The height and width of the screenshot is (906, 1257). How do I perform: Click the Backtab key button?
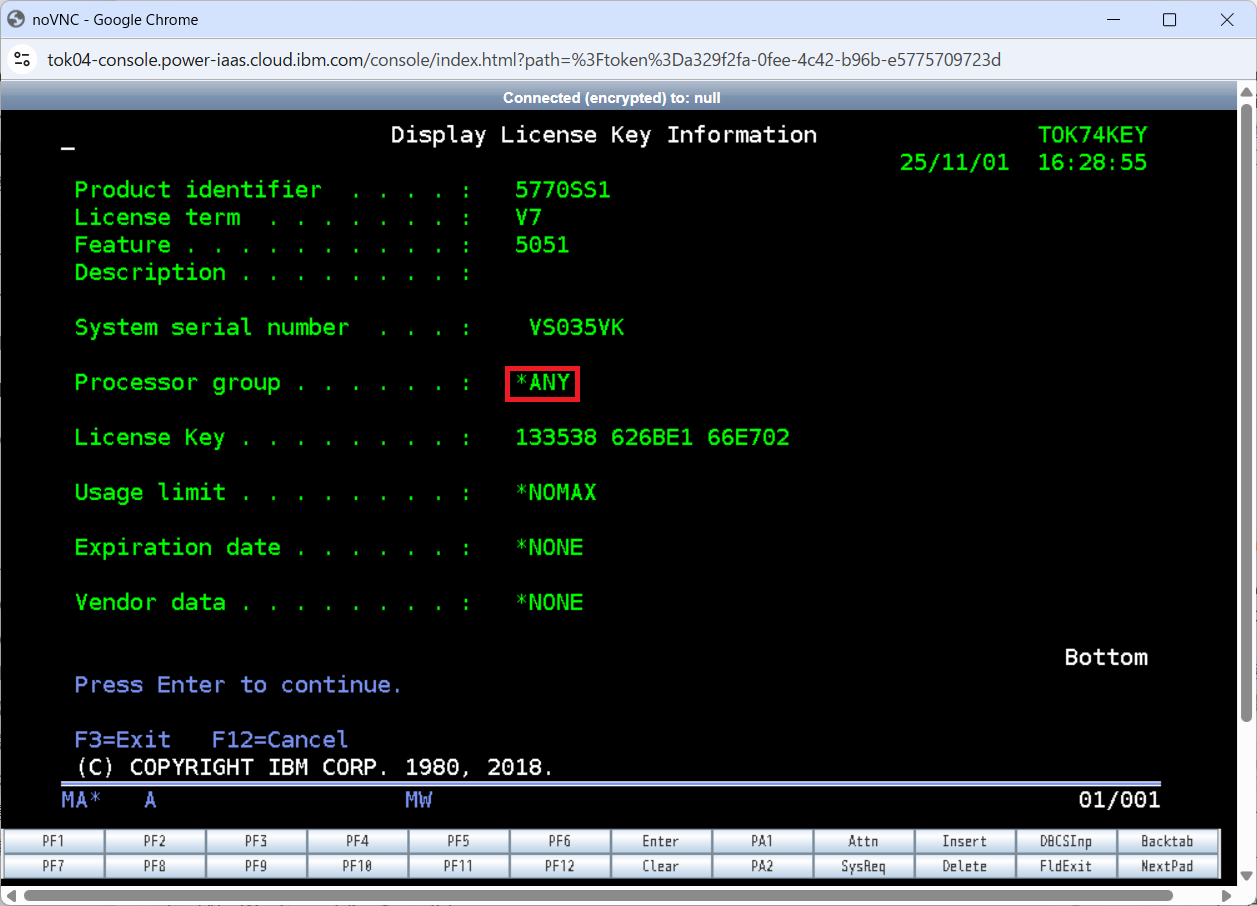pyautogui.click(x=1168, y=841)
